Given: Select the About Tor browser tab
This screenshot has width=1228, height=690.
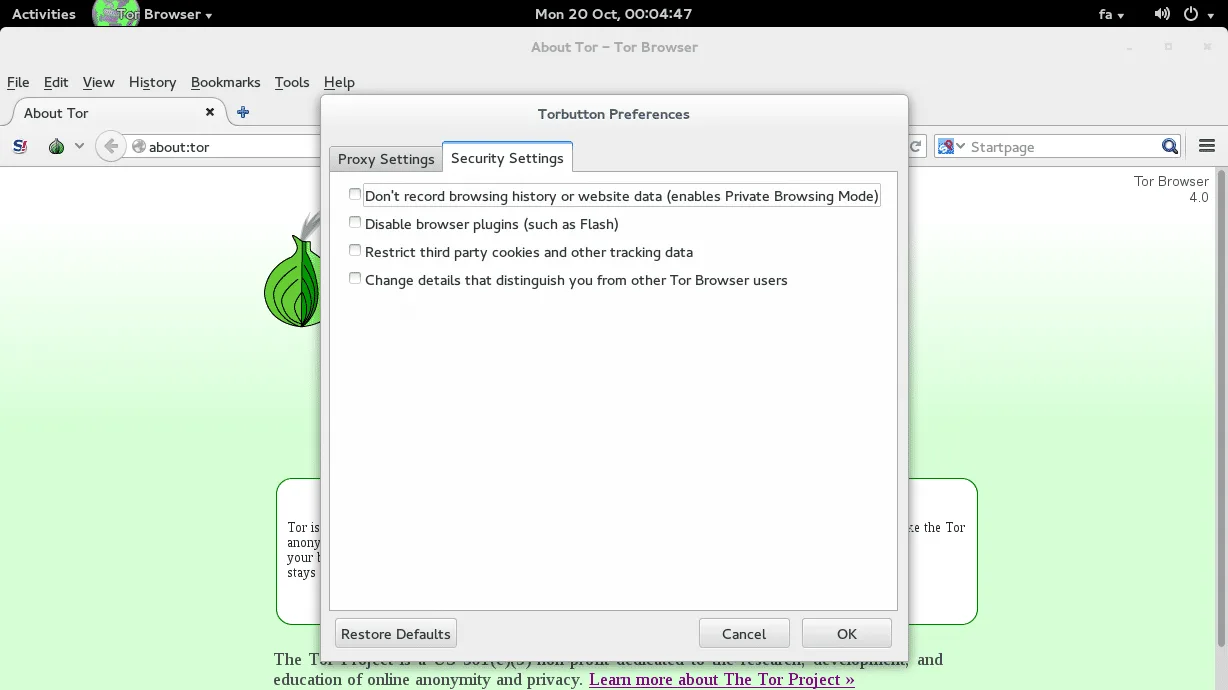Looking at the screenshot, I should (x=118, y=112).
